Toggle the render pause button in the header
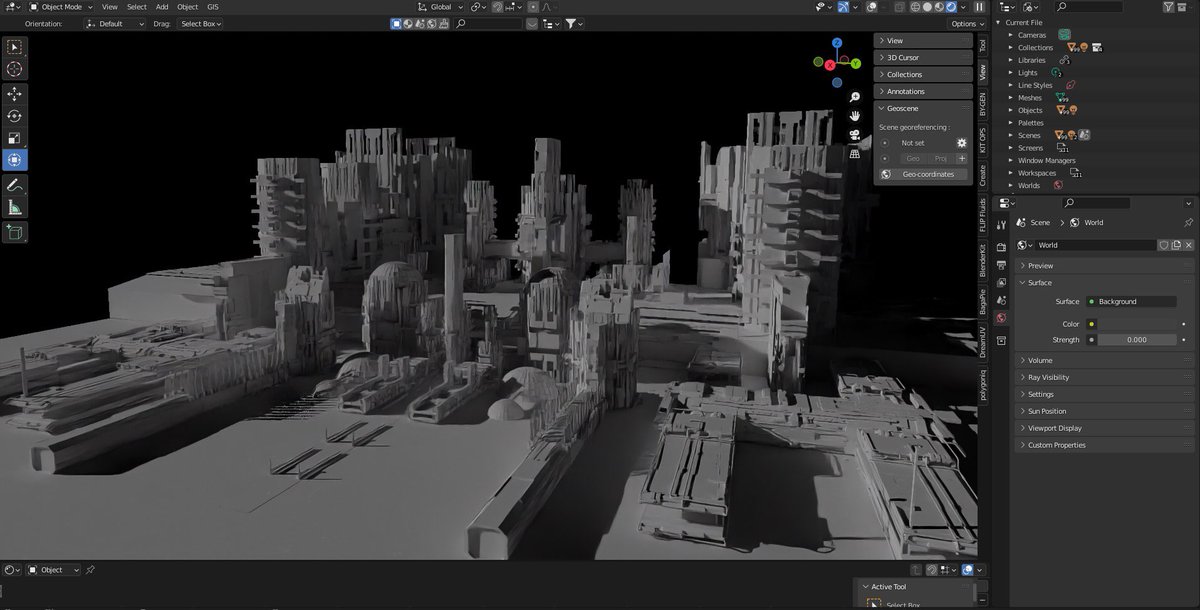This screenshot has height=610, width=1200. 978,7
